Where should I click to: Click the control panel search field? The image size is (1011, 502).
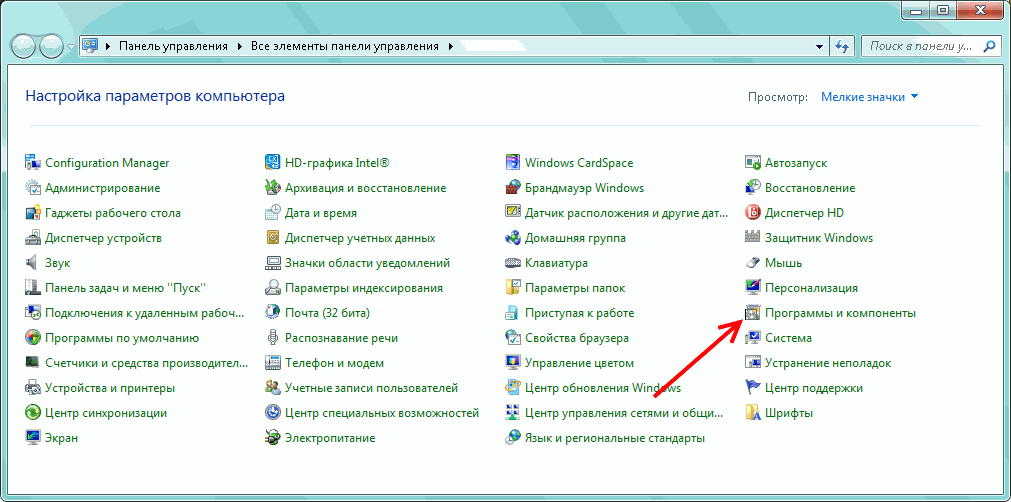(x=920, y=46)
